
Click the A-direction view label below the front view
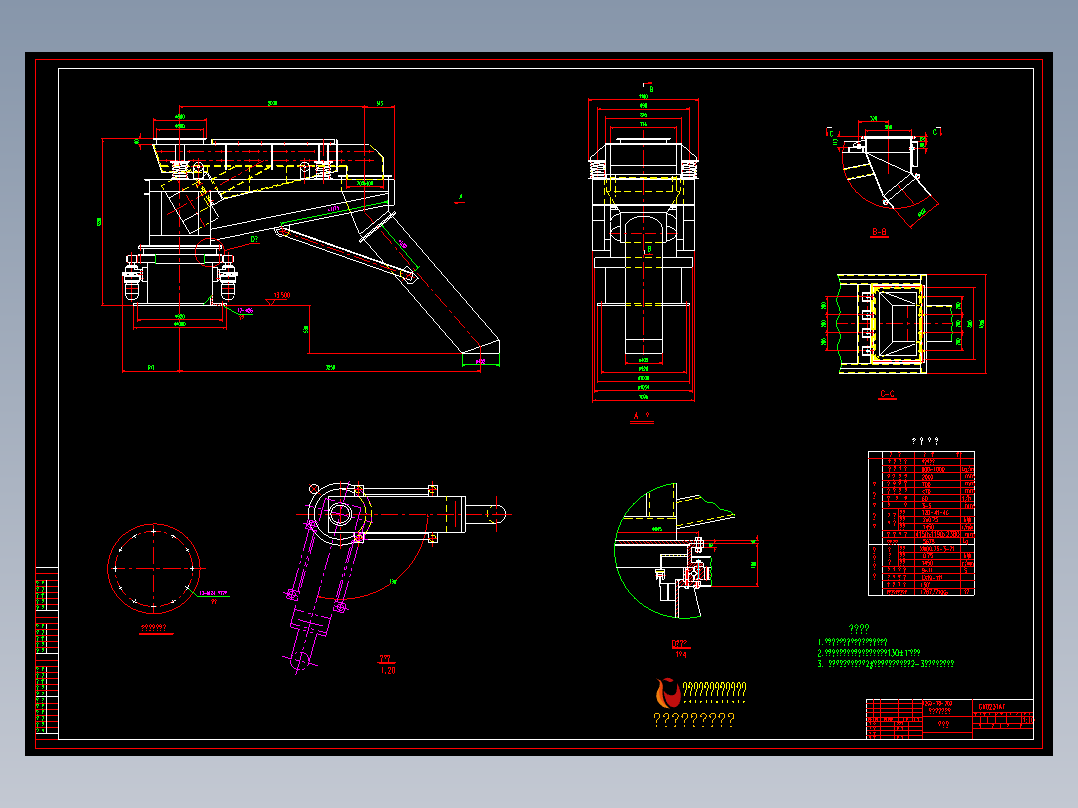[x=641, y=416]
